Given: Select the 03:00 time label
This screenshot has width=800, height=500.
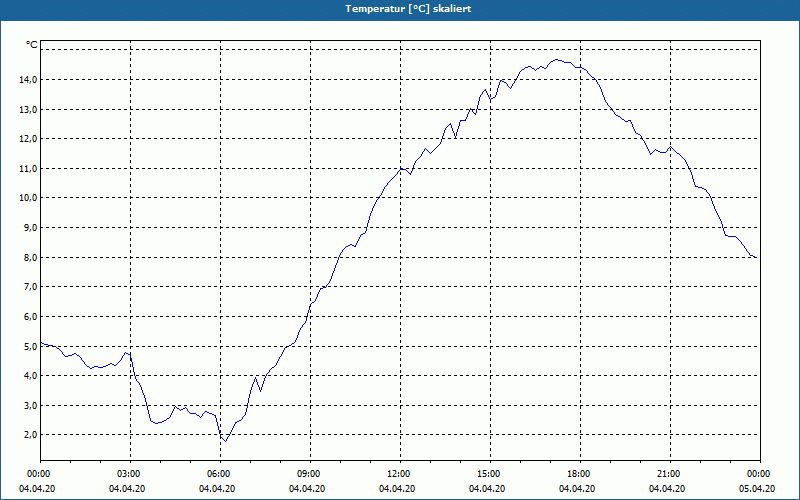Looking at the screenshot, I should (x=128, y=474).
